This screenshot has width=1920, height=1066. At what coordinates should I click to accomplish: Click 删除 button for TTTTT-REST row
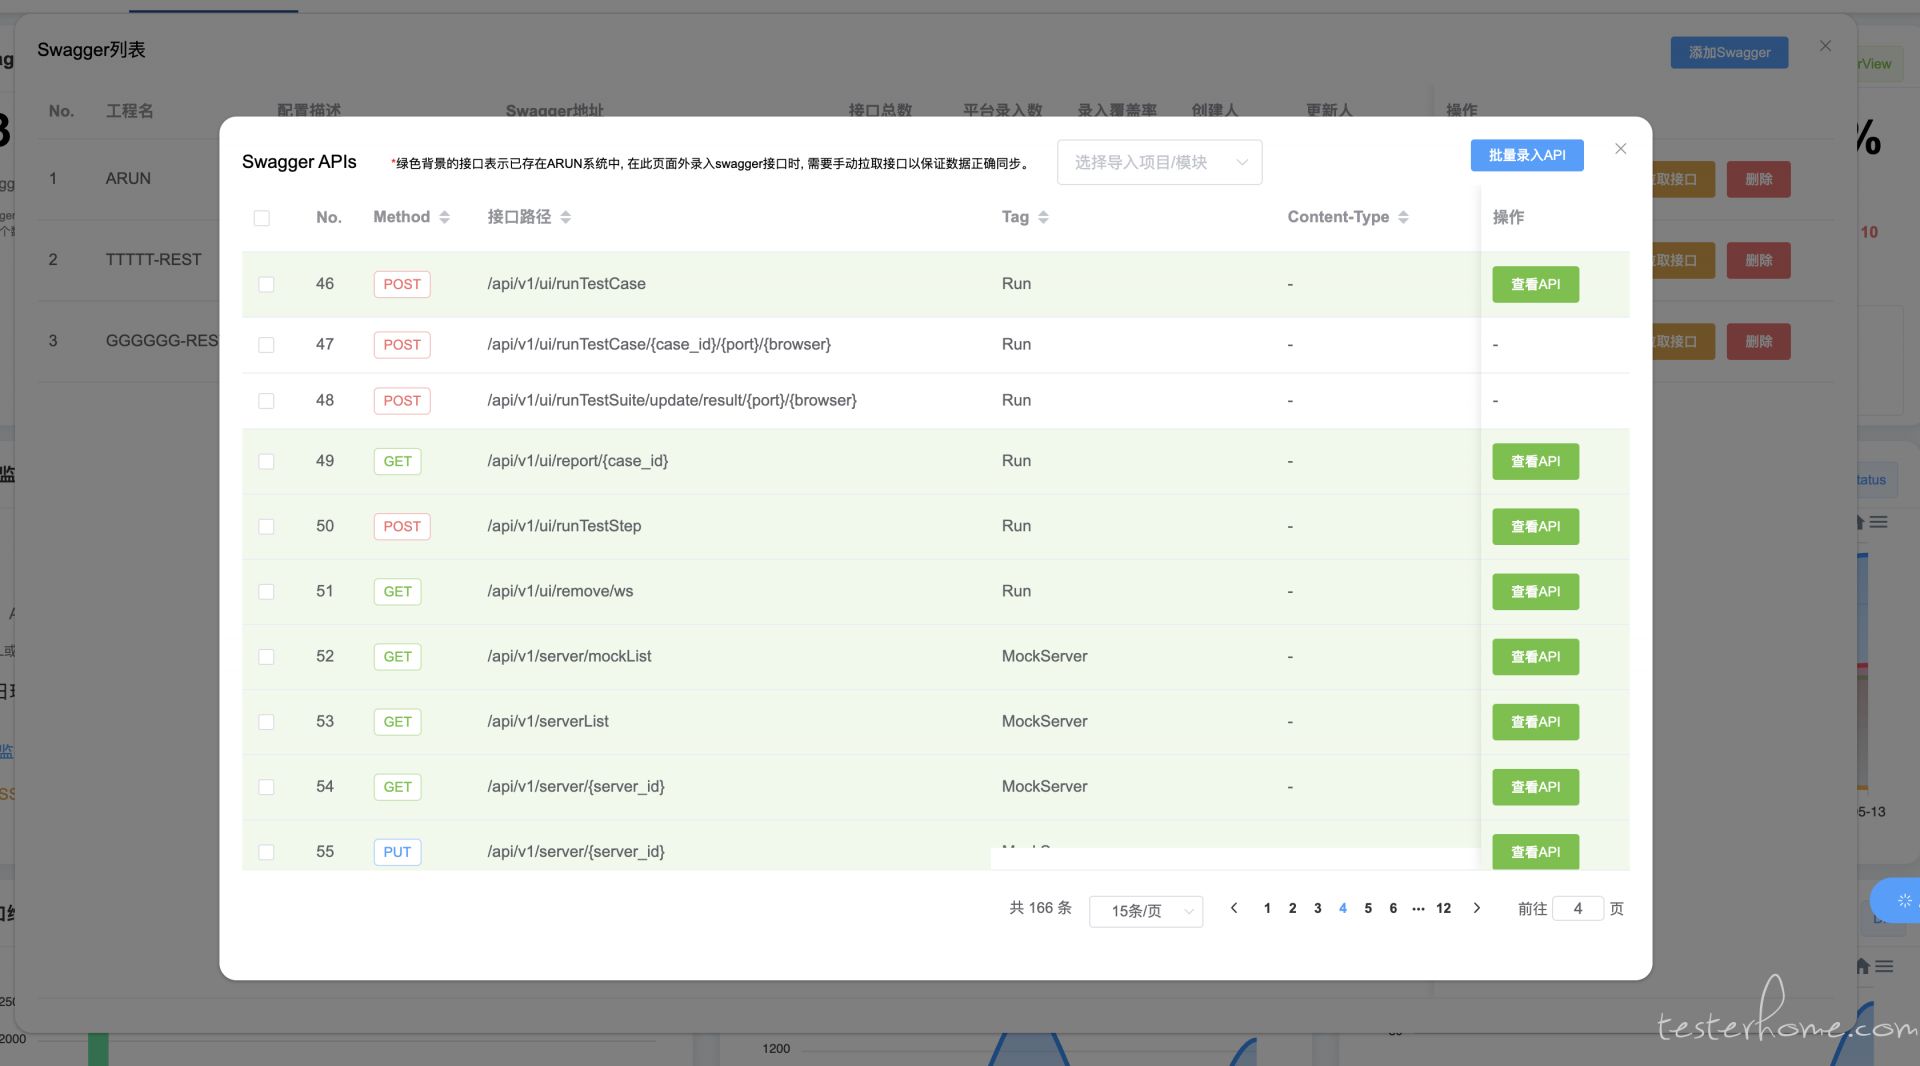pos(1758,260)
